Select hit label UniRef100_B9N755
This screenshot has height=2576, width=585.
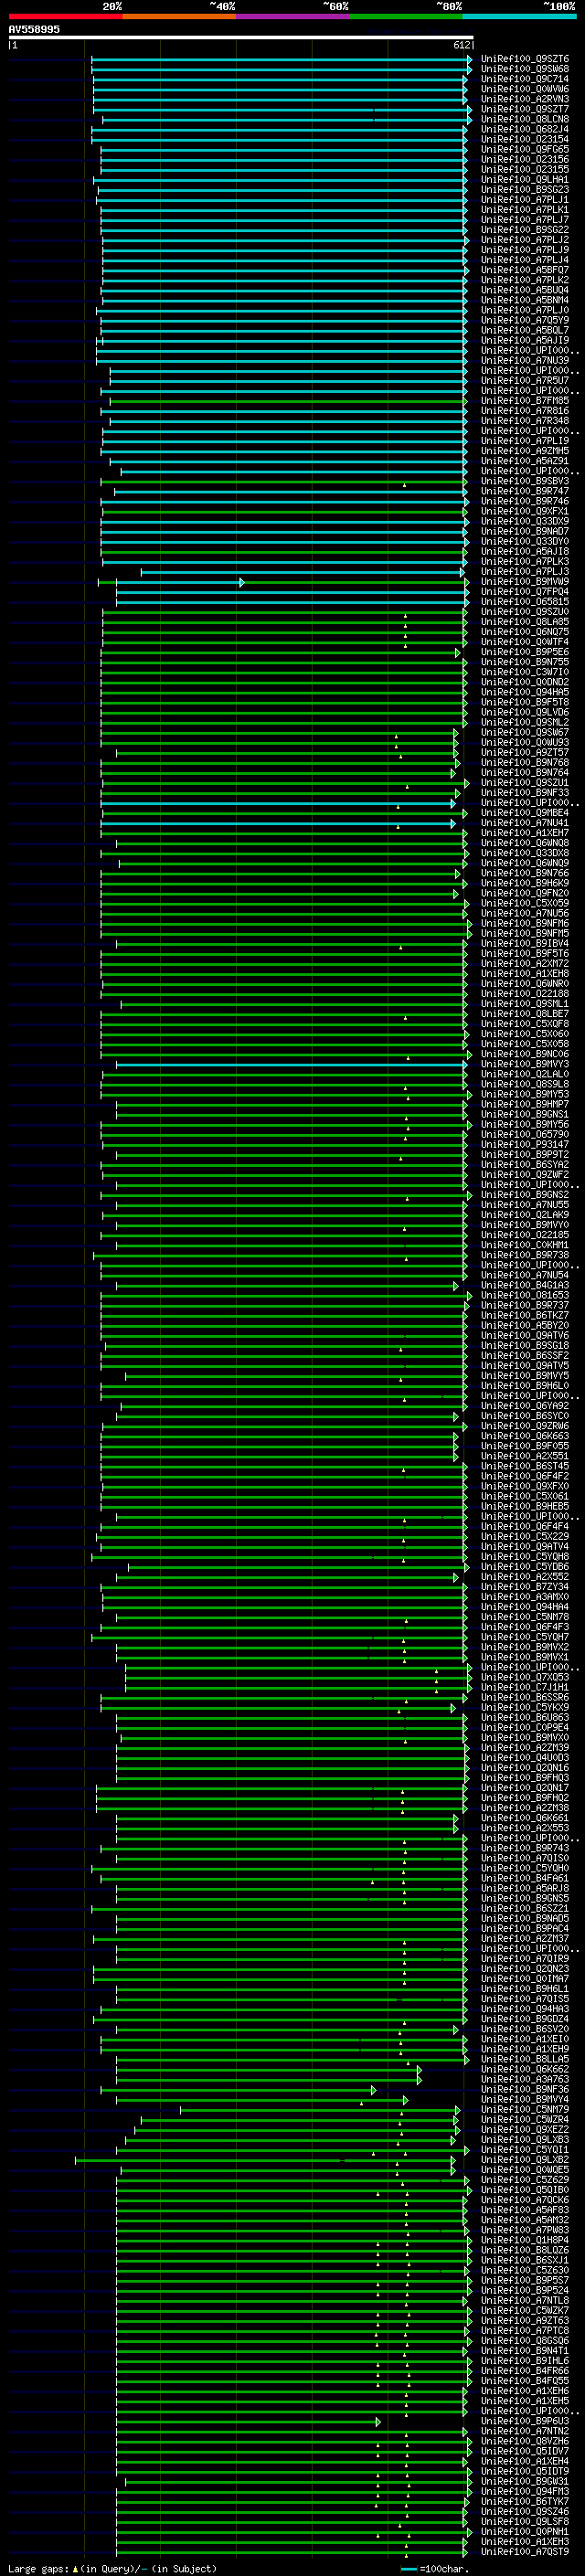pyautogui.click(x=525, y=661)
